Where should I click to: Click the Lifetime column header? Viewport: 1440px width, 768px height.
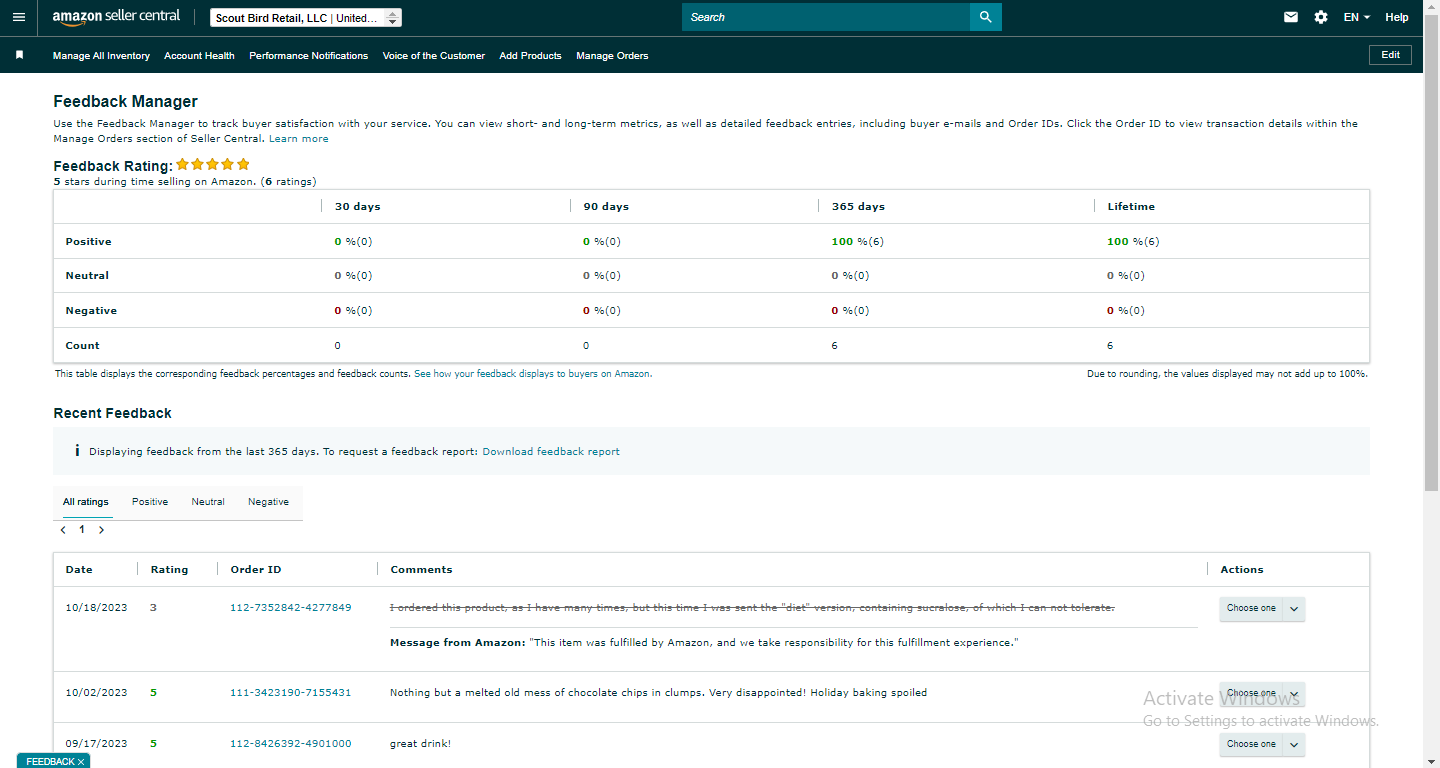[1131, 207]
